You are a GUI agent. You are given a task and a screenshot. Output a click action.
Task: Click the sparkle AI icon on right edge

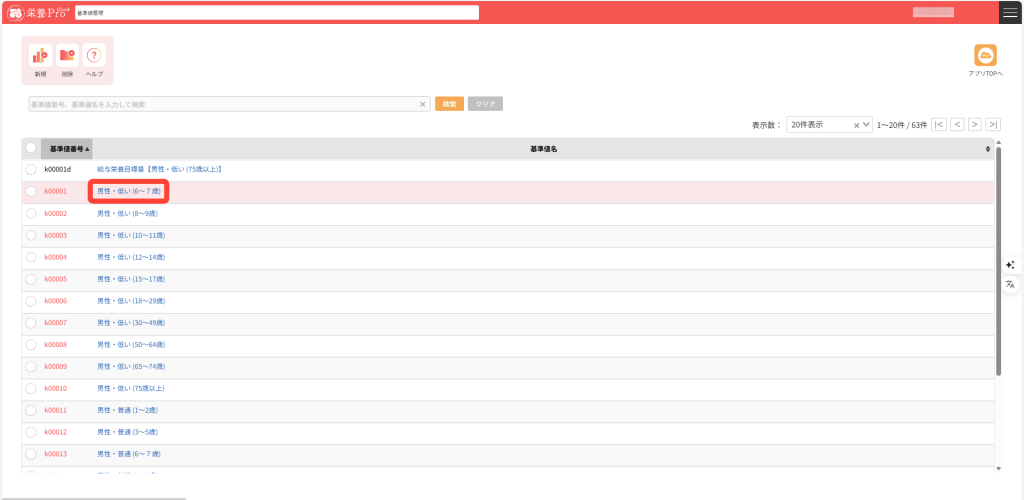[1010, 265]
